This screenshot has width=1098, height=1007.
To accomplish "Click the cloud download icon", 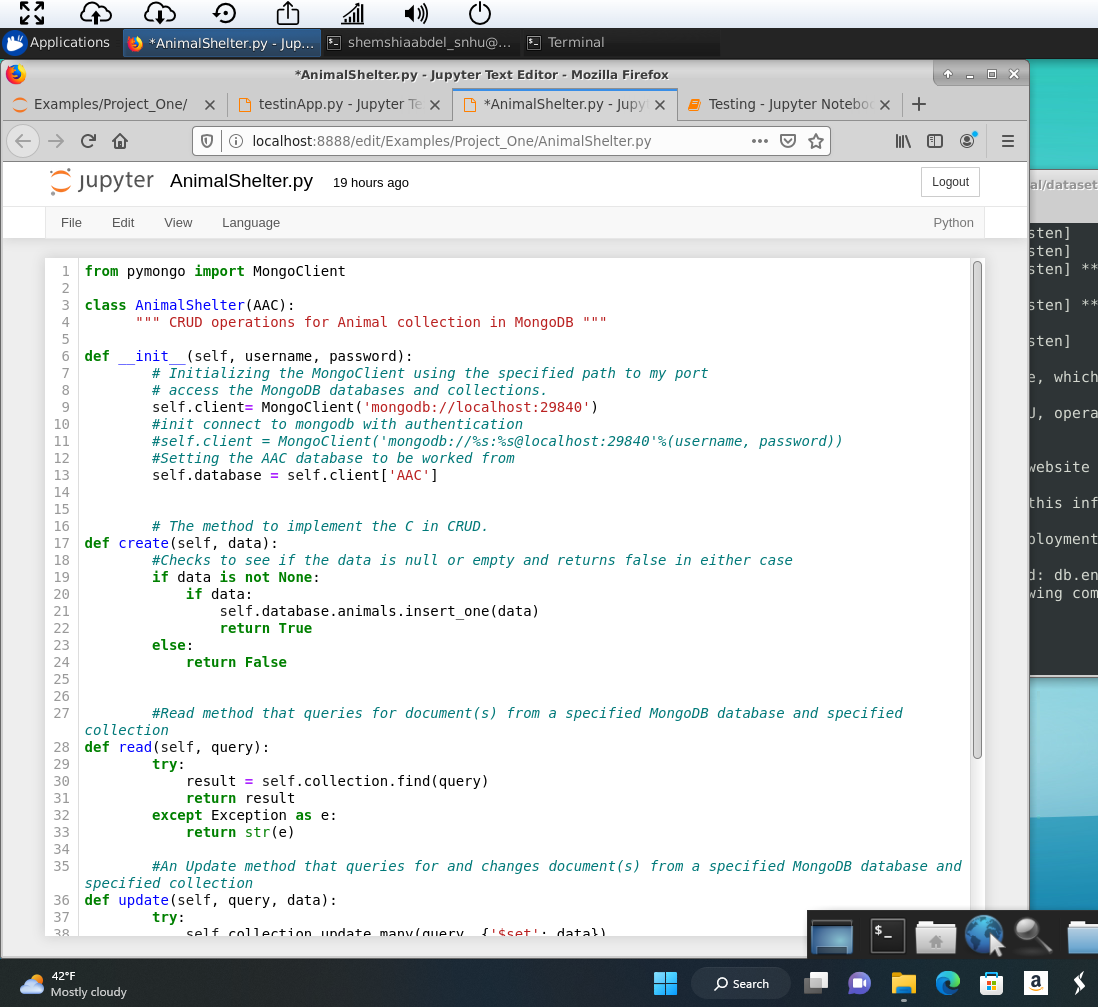I will [160, 13].
